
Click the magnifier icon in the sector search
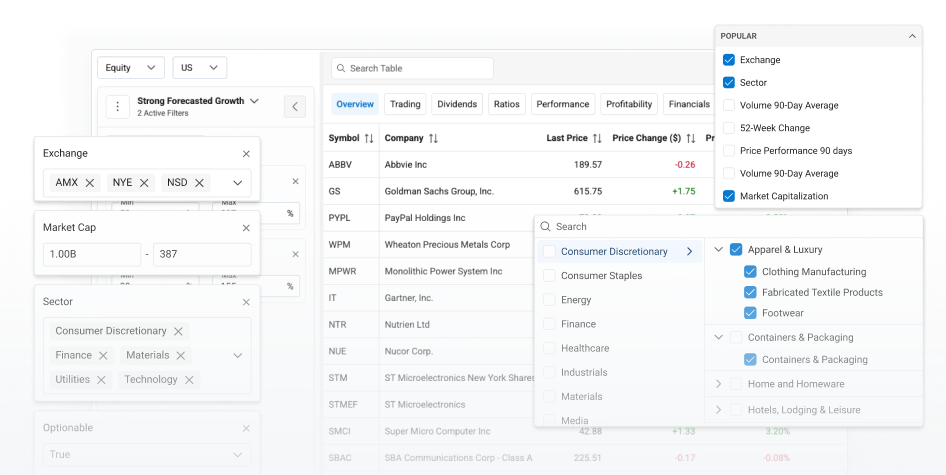tap(545, 226)
